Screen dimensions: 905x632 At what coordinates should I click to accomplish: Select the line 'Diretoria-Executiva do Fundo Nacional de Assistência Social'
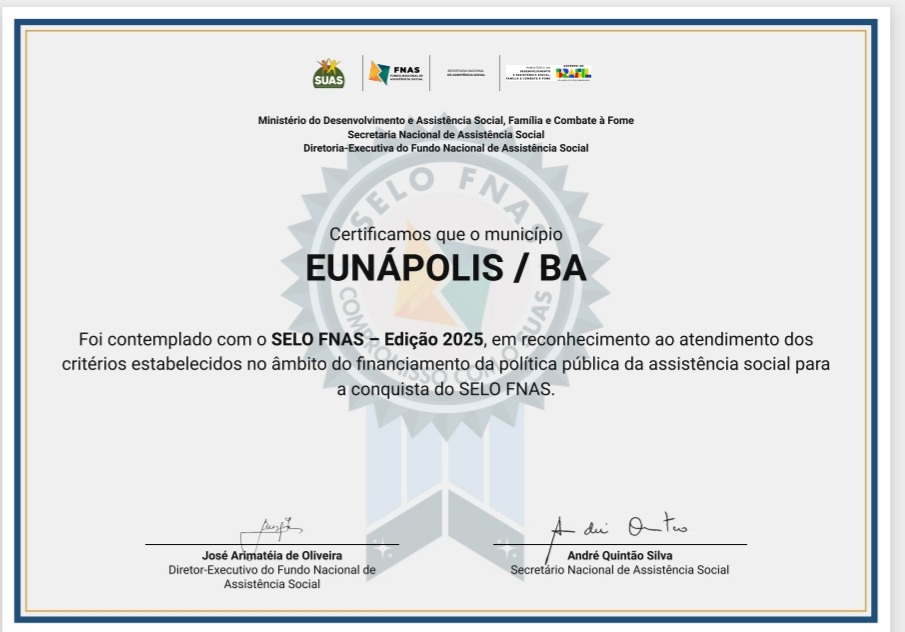(446, 148)
